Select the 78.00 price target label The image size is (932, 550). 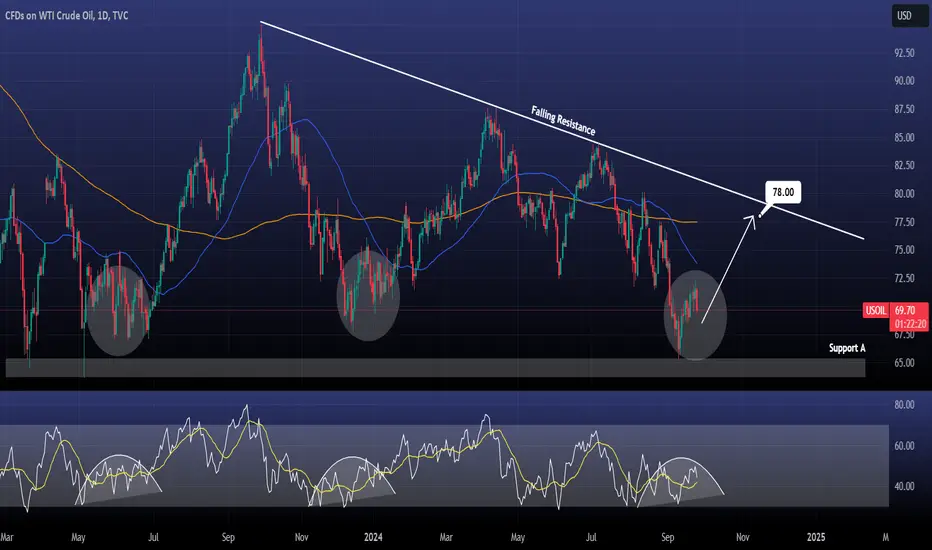(x=783, y=192)
